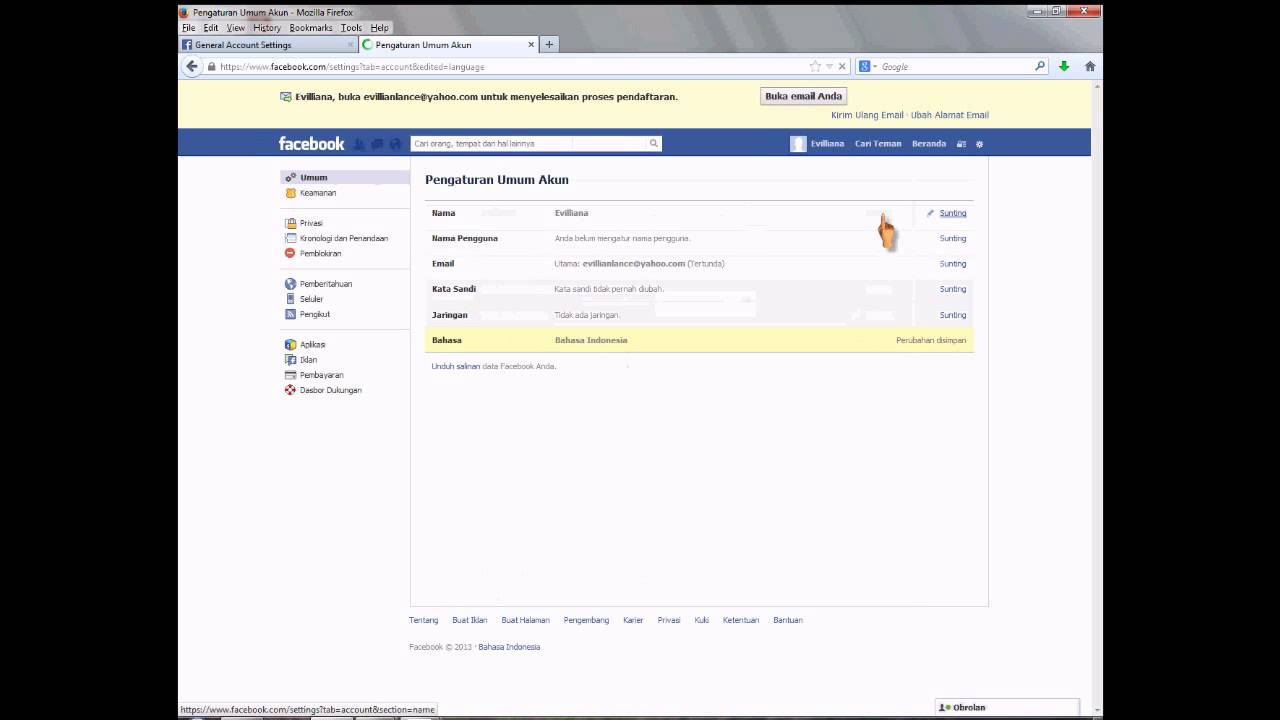The height and width of the screenshot is (720, 1280).
Task: Close the Pengaturan Umum Akun tab
Action: tap(531, 45)
